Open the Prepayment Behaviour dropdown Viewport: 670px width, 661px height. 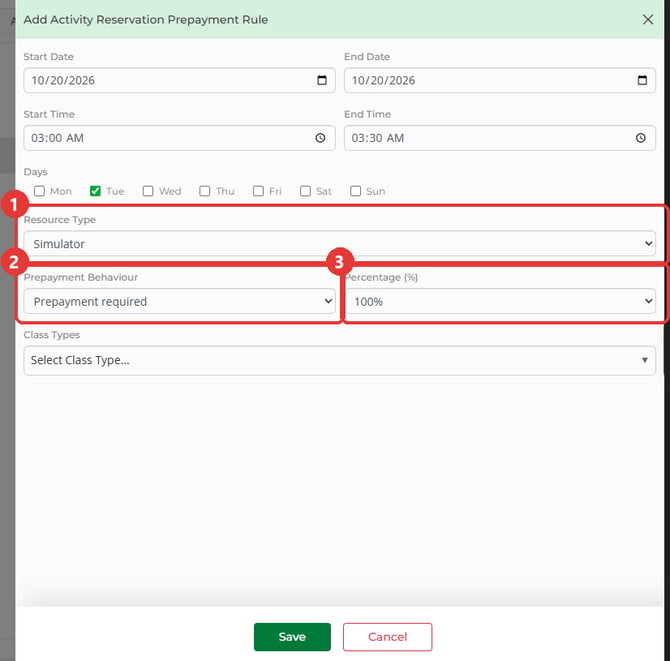click(179, 301)
